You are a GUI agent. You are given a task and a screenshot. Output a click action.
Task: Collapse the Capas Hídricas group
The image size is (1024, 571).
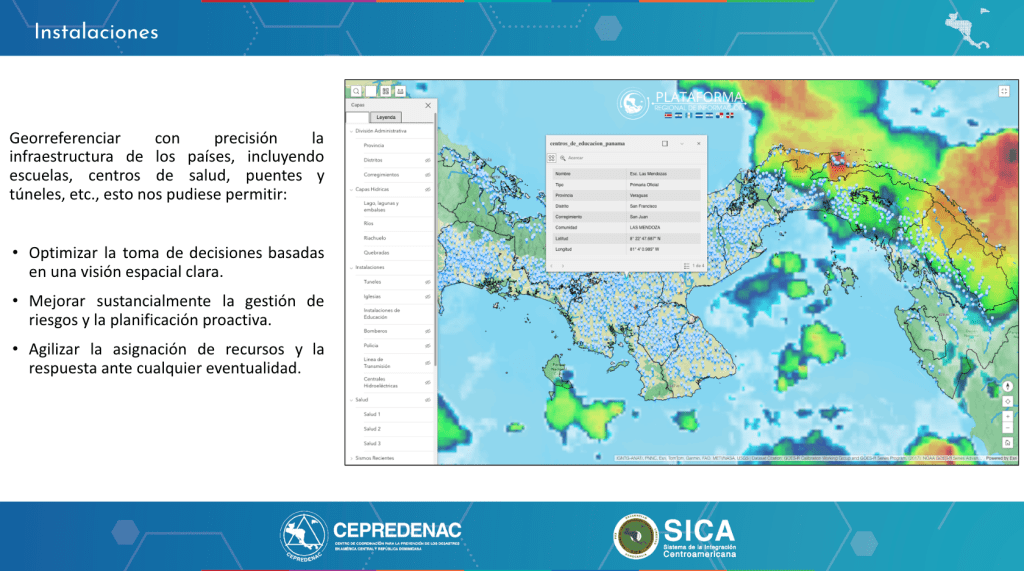[351, 188]
